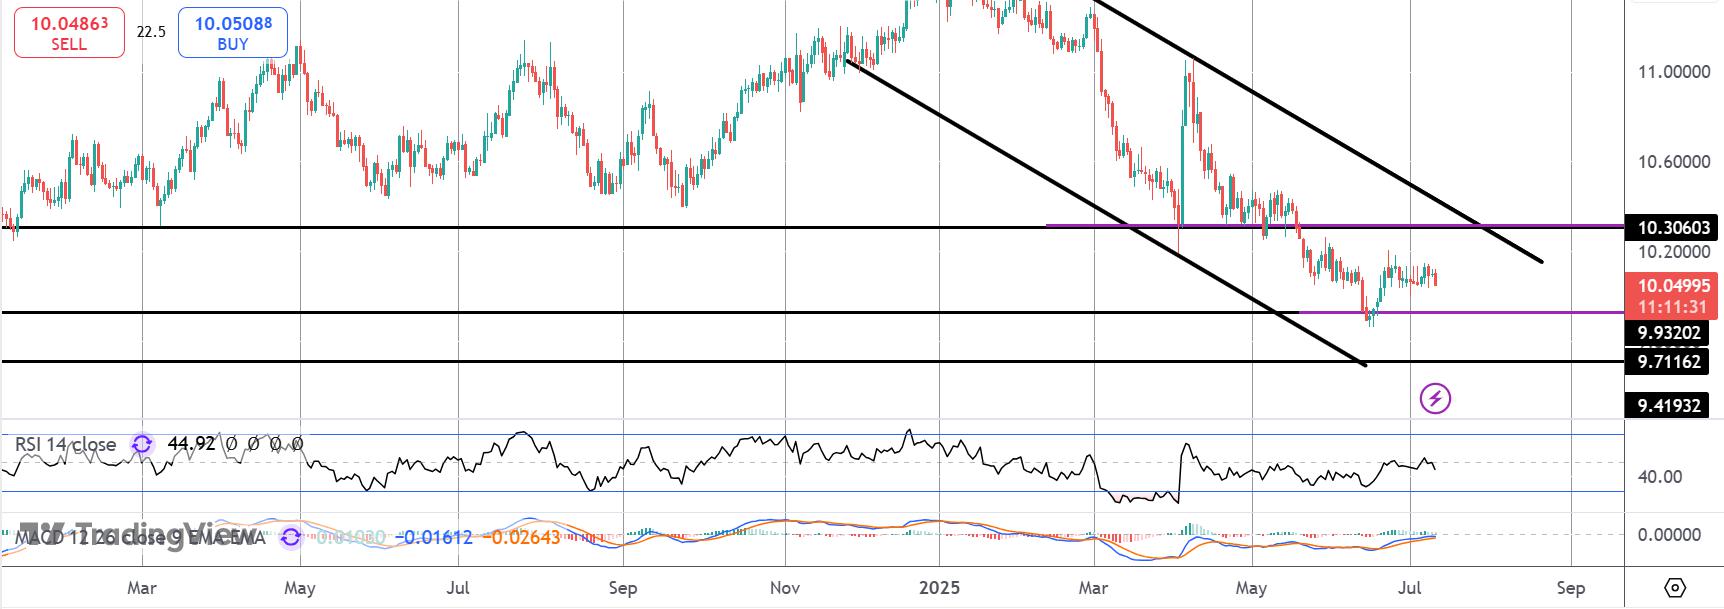Click the RSI indicator refresh icon
1724x609 pixels.
pyautogui.click(x=142, y=444)
